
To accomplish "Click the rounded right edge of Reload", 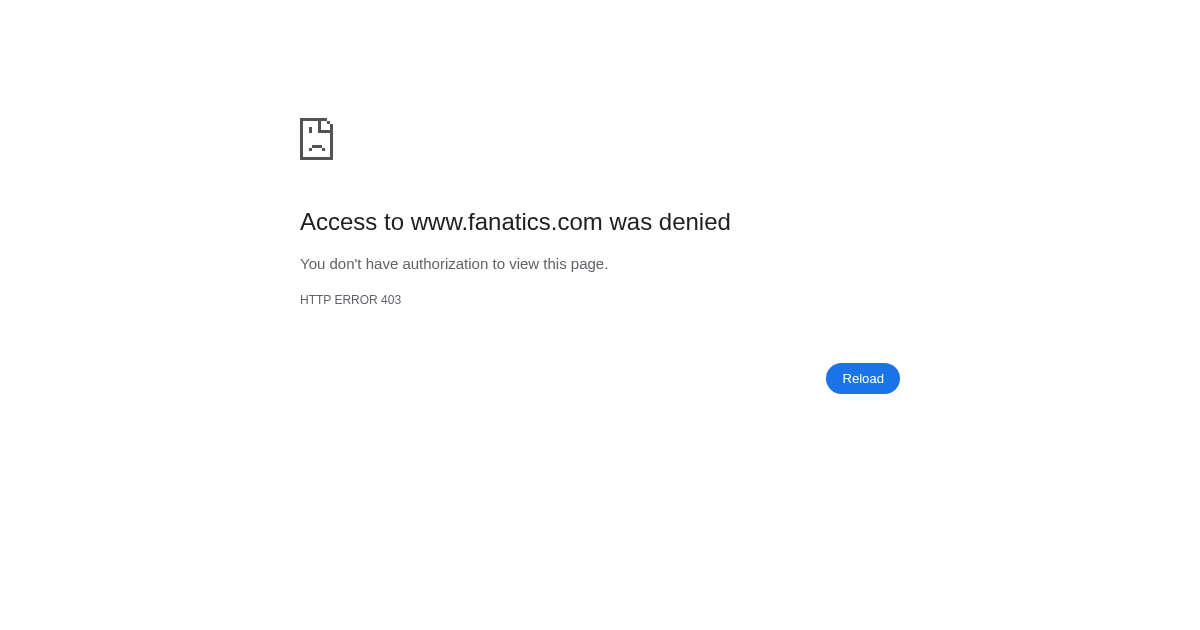I will [x=896, y=378].
